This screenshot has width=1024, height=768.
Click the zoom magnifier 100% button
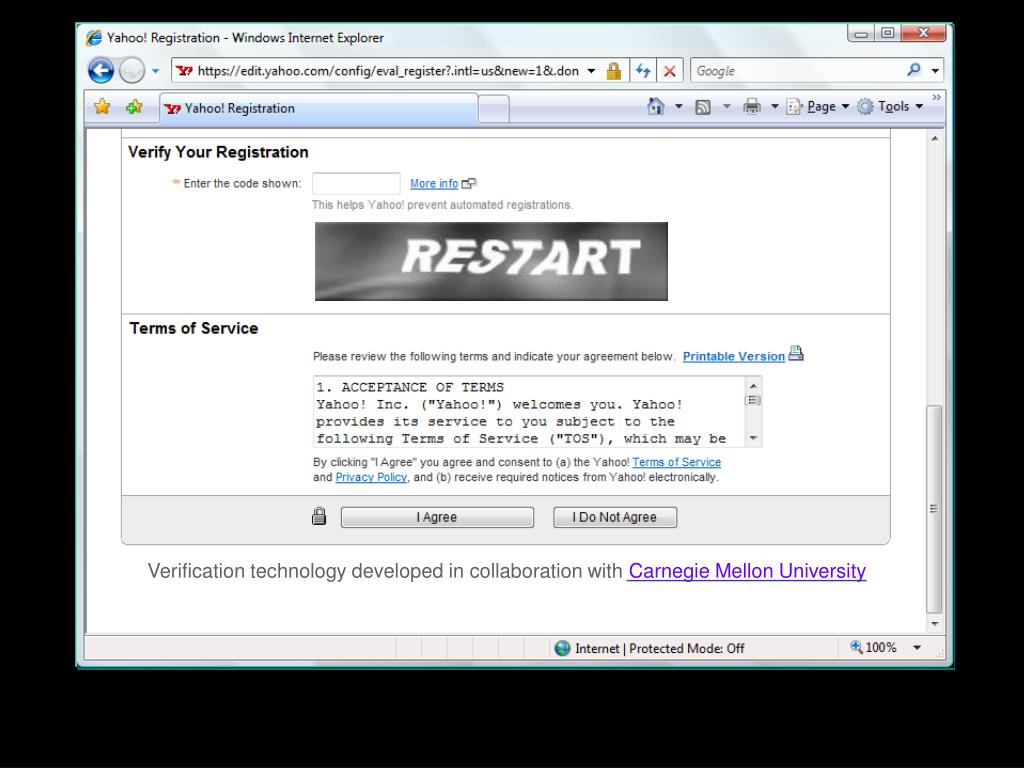point(873,647)
